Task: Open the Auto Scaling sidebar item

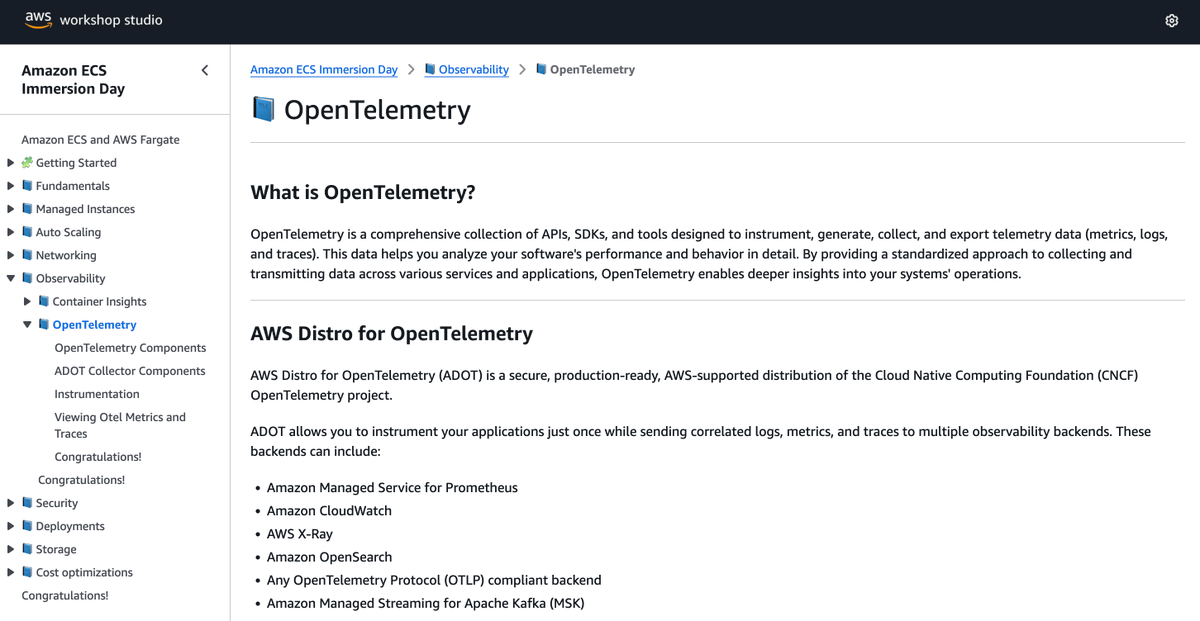Action: pyautogui.click(x=68, y=232)
